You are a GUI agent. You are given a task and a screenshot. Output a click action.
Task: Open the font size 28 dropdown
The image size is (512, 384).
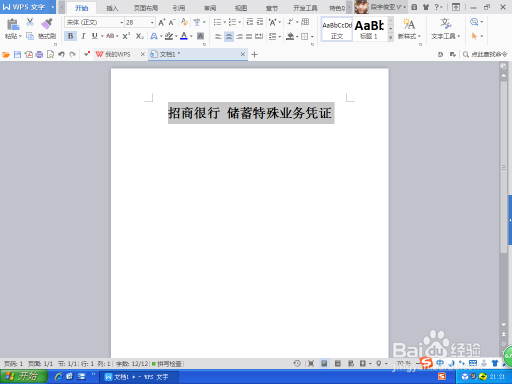[x=152, y=22]
